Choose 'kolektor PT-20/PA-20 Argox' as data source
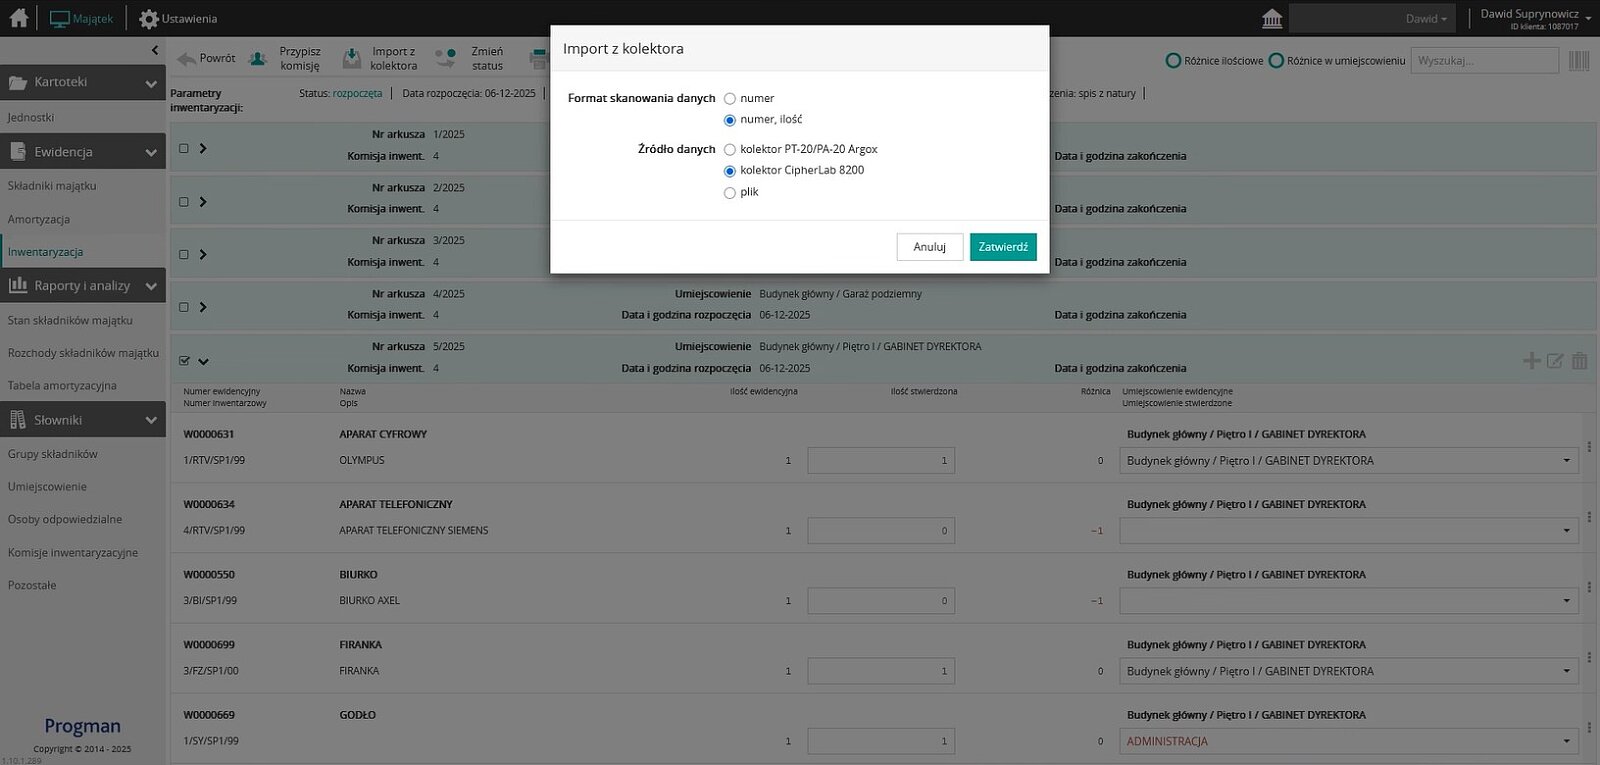This screenshot has height=765, width=1600. tap(730, 150)
